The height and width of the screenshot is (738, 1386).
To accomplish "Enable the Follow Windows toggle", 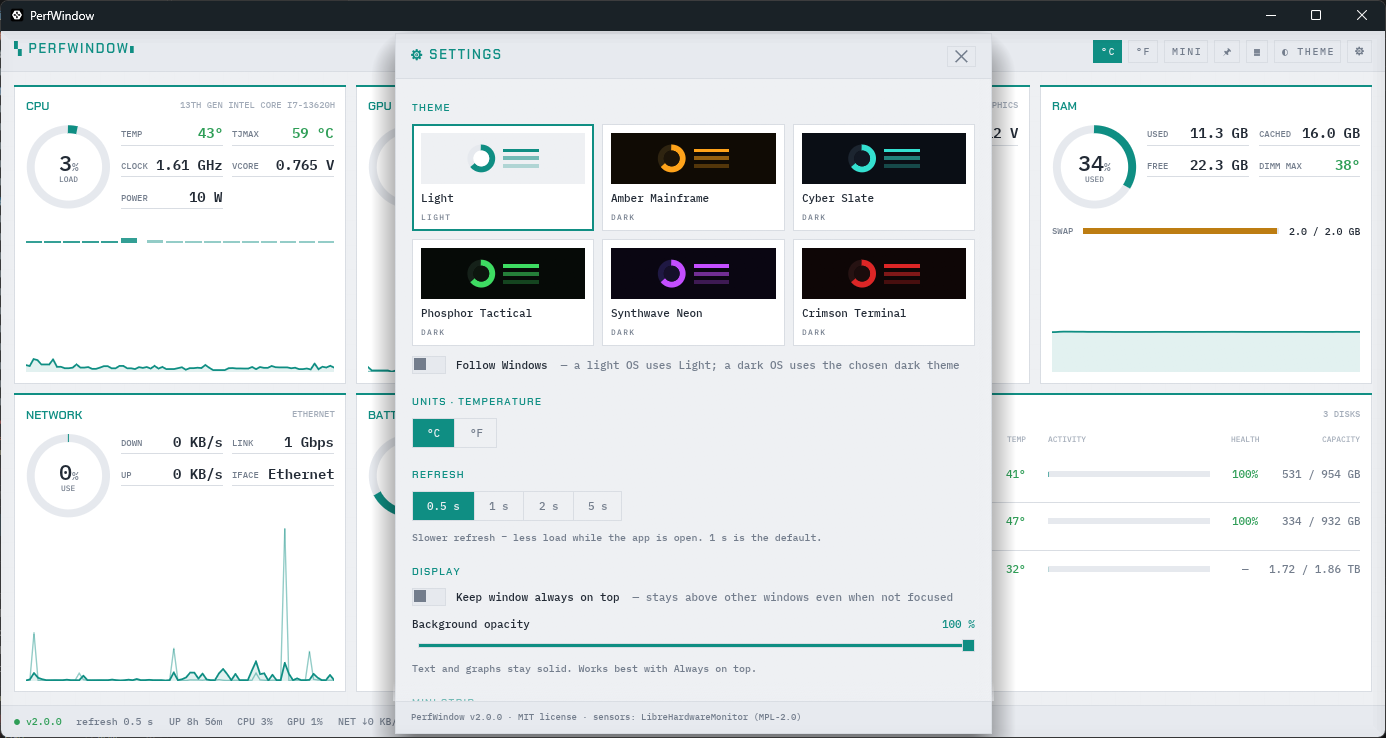I will click(429, 365).
